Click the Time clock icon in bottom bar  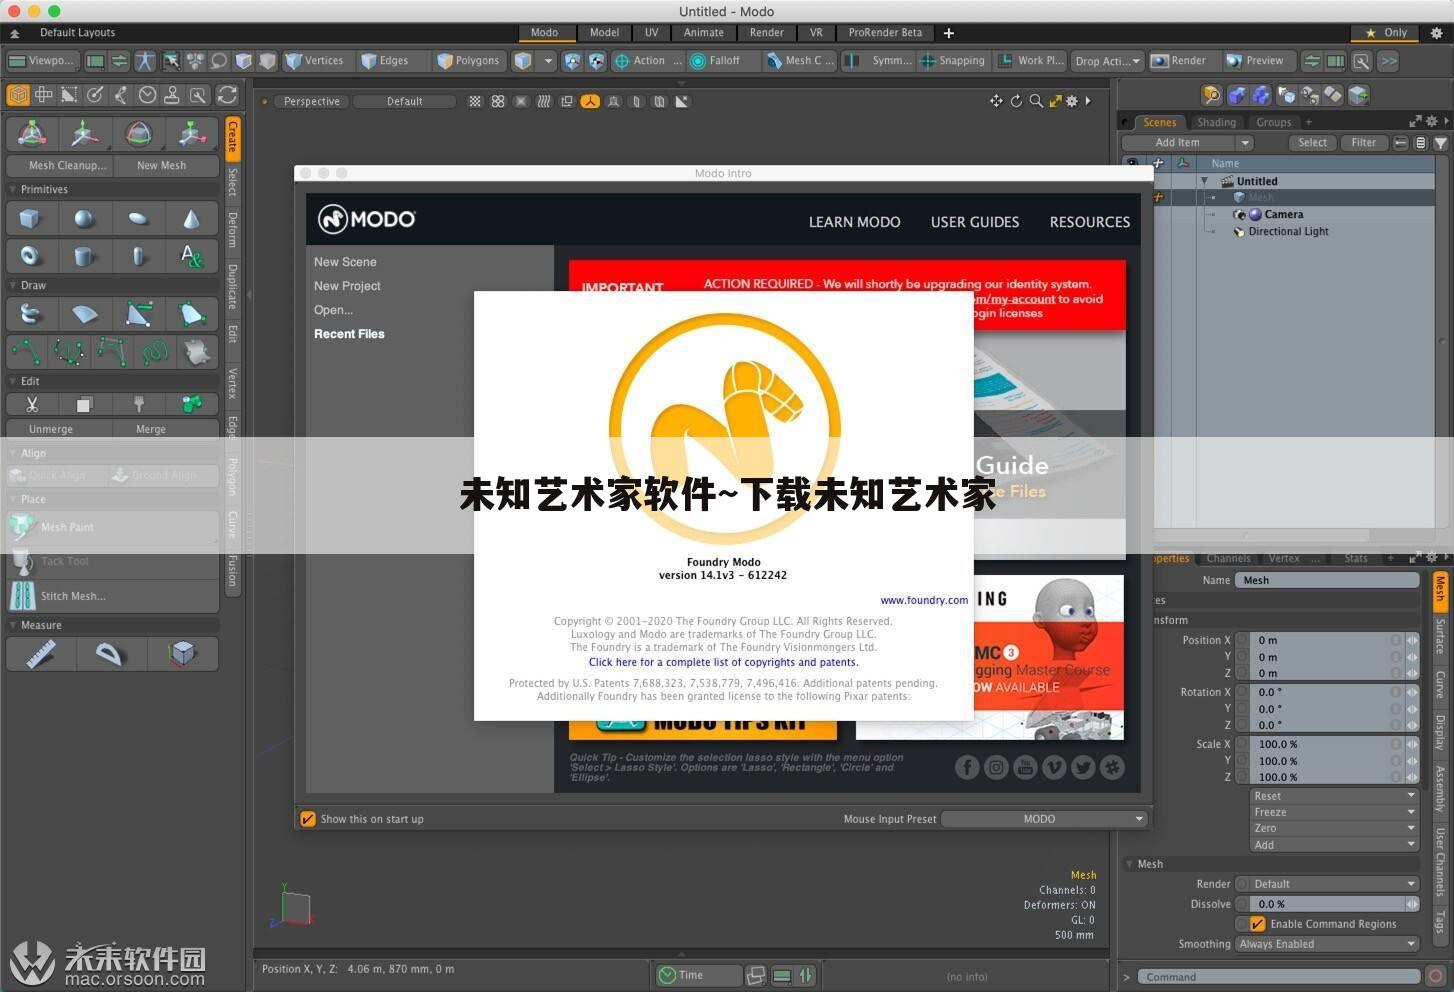[668, 975]
